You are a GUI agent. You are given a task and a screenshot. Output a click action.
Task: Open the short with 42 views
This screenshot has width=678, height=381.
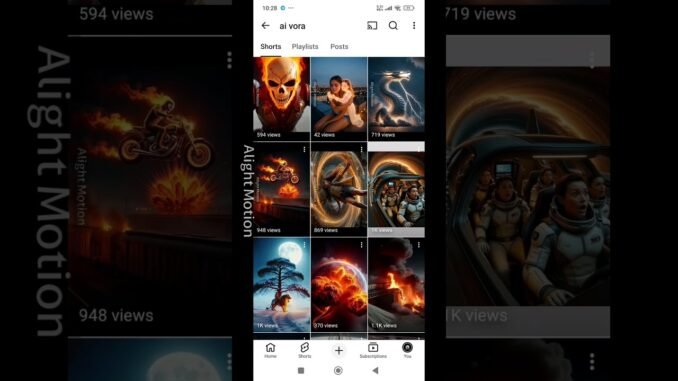[339, 99]
